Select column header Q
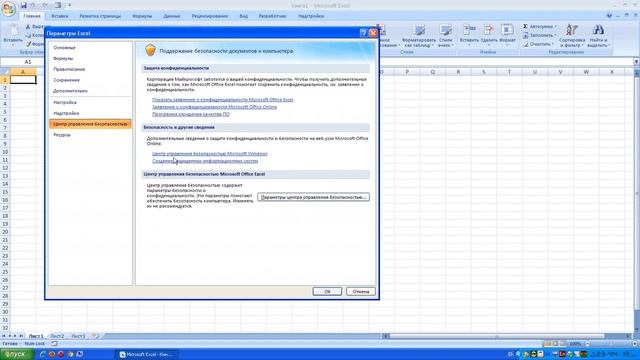The image size is (640, 360). pos(432,72)
